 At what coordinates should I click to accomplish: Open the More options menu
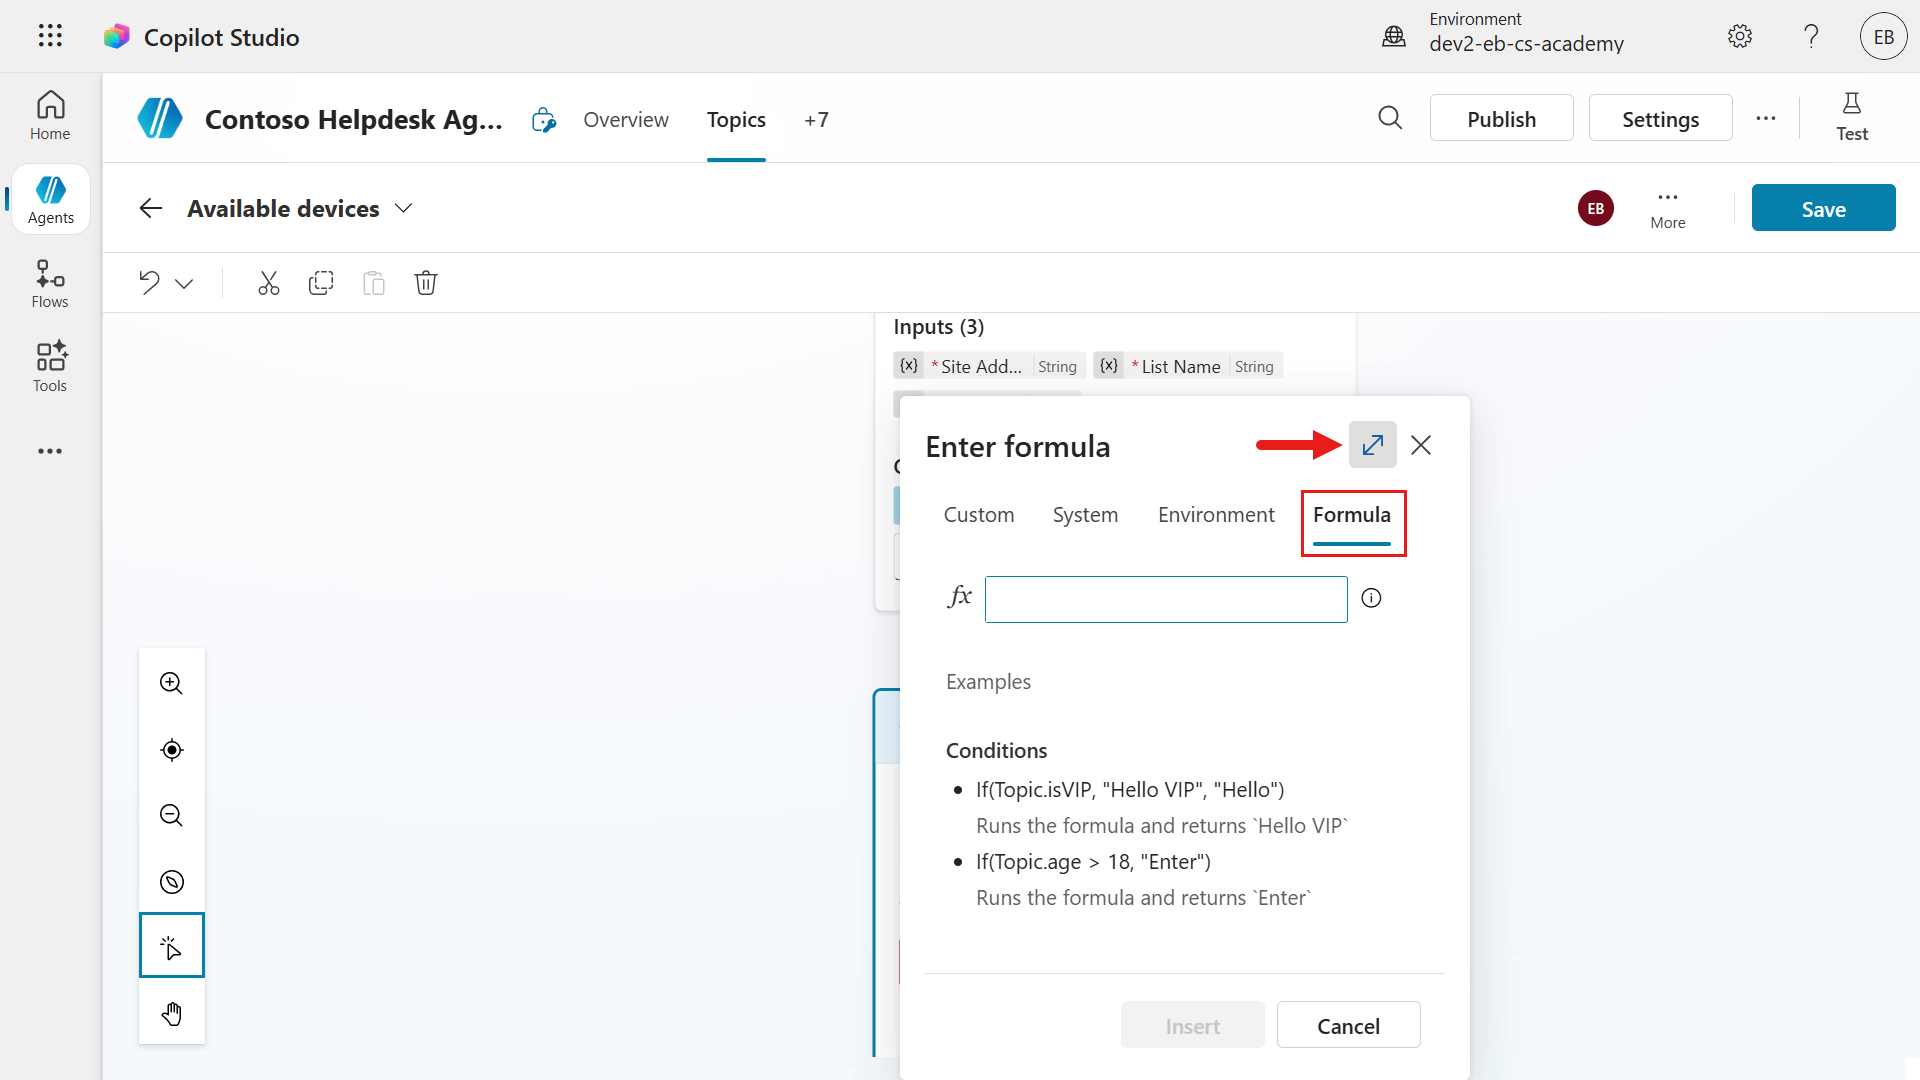pyautogui.click(x=1668, y=208)
